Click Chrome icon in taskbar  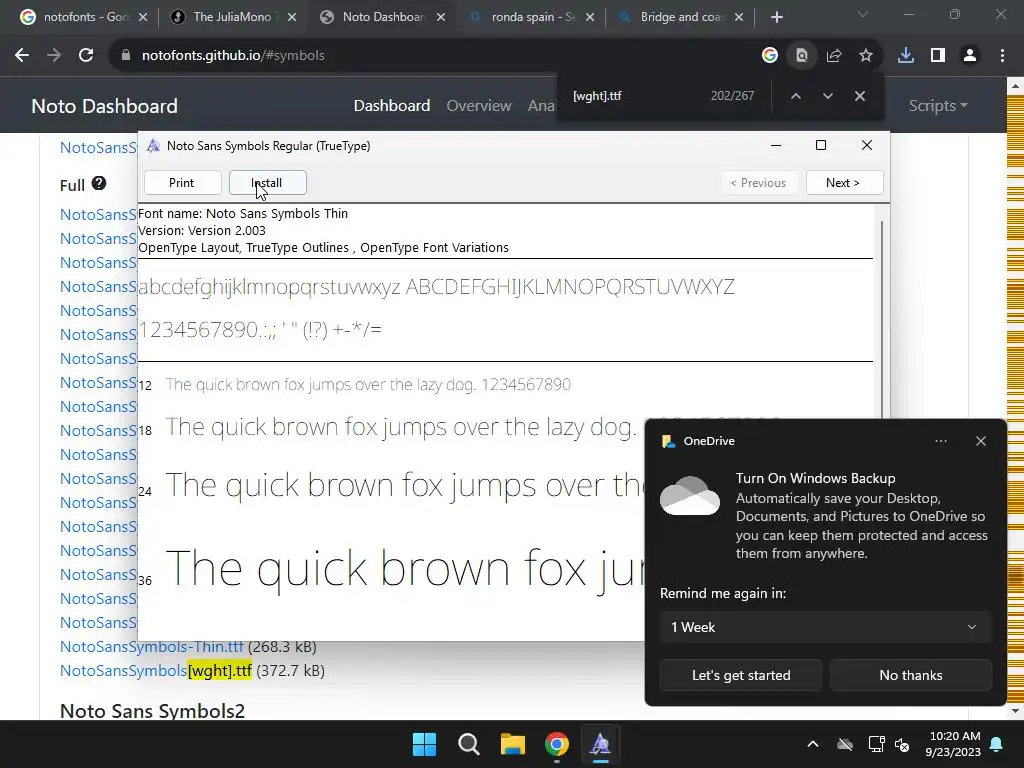click(557, 744)
